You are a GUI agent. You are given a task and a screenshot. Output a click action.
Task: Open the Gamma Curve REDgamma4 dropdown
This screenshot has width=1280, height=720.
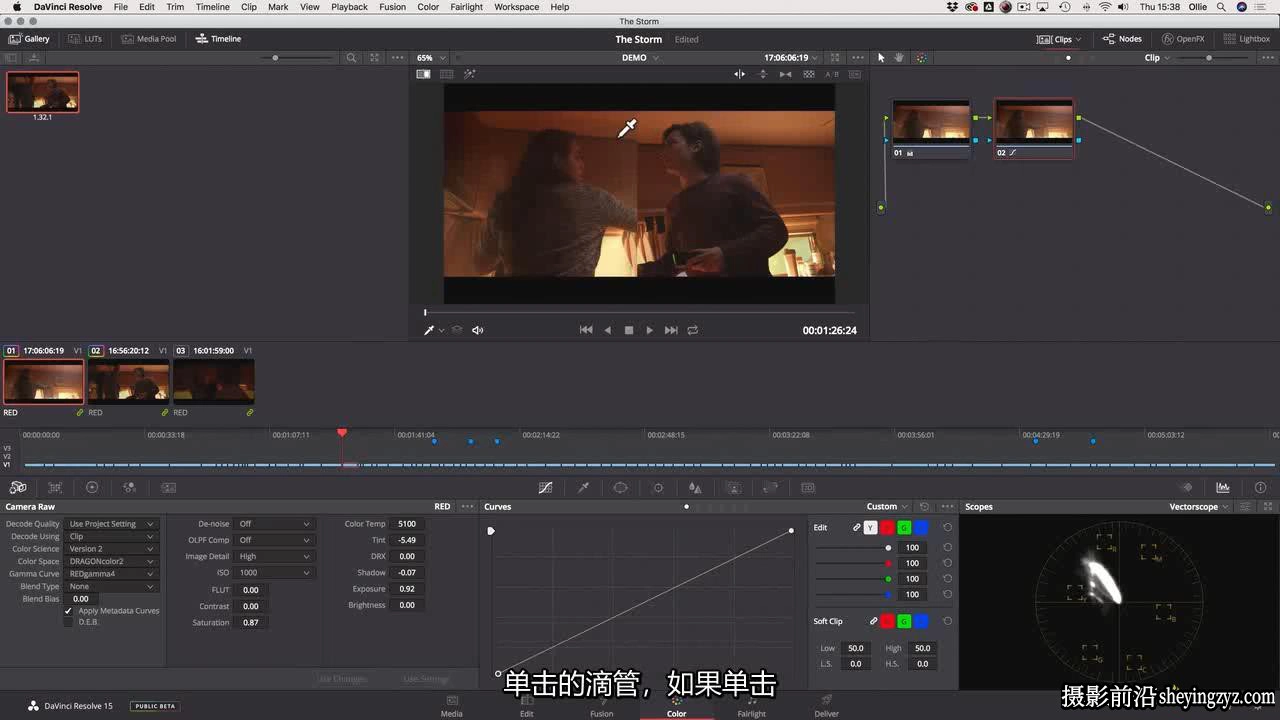[x=111, y=574]
